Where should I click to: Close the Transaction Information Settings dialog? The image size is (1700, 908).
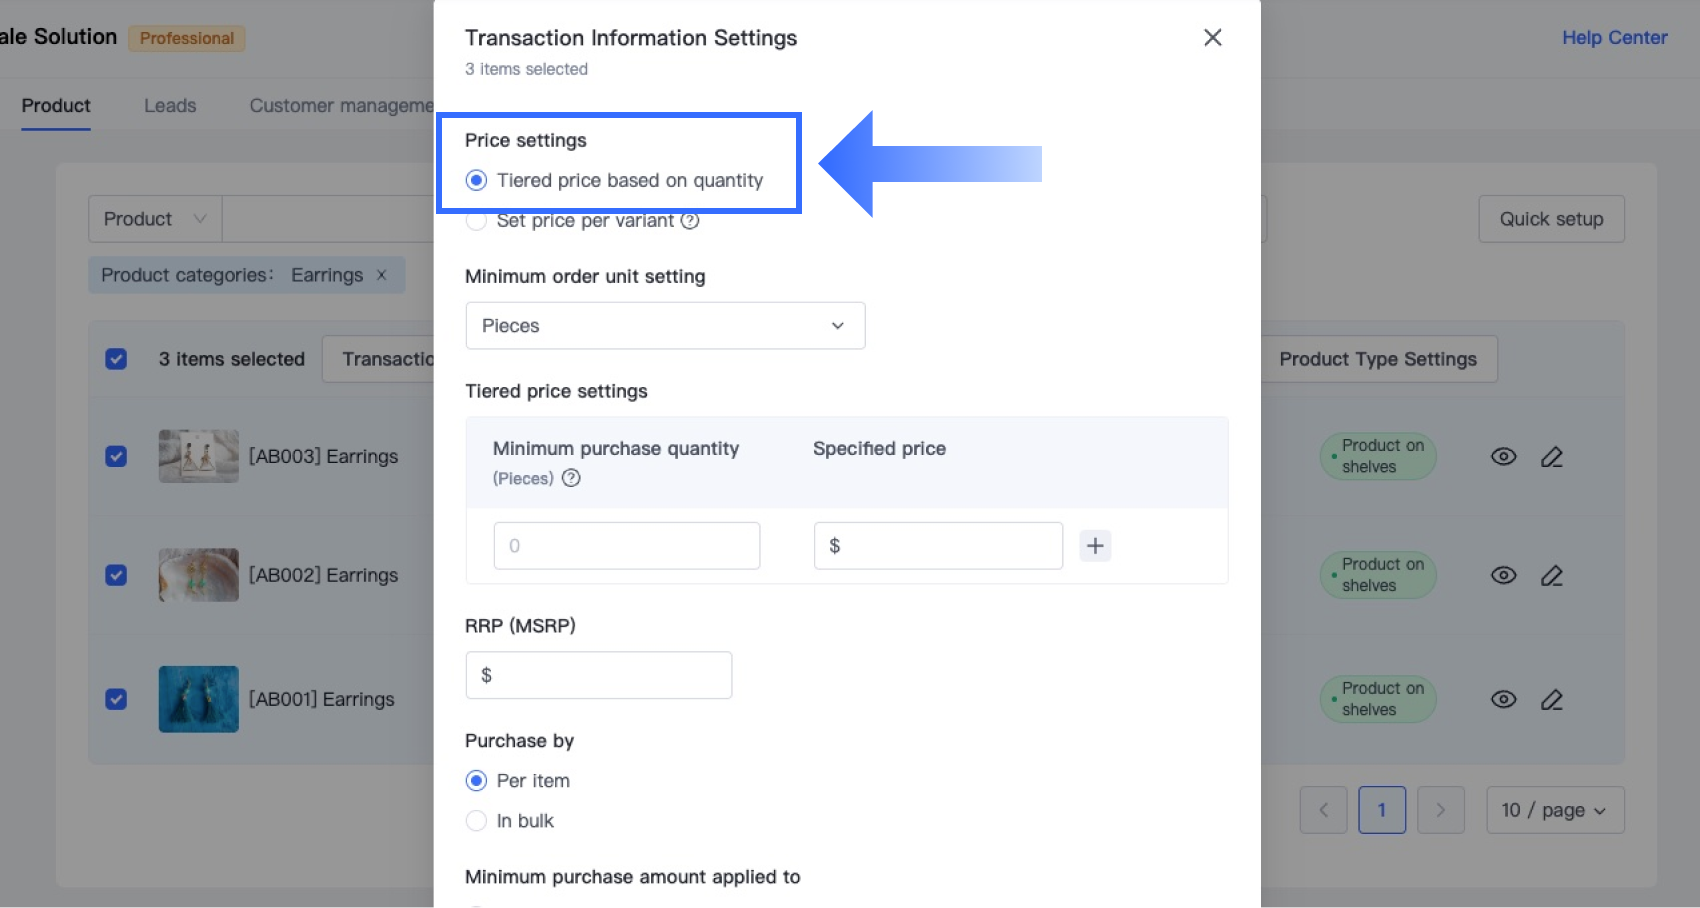tap(1212, 38)
